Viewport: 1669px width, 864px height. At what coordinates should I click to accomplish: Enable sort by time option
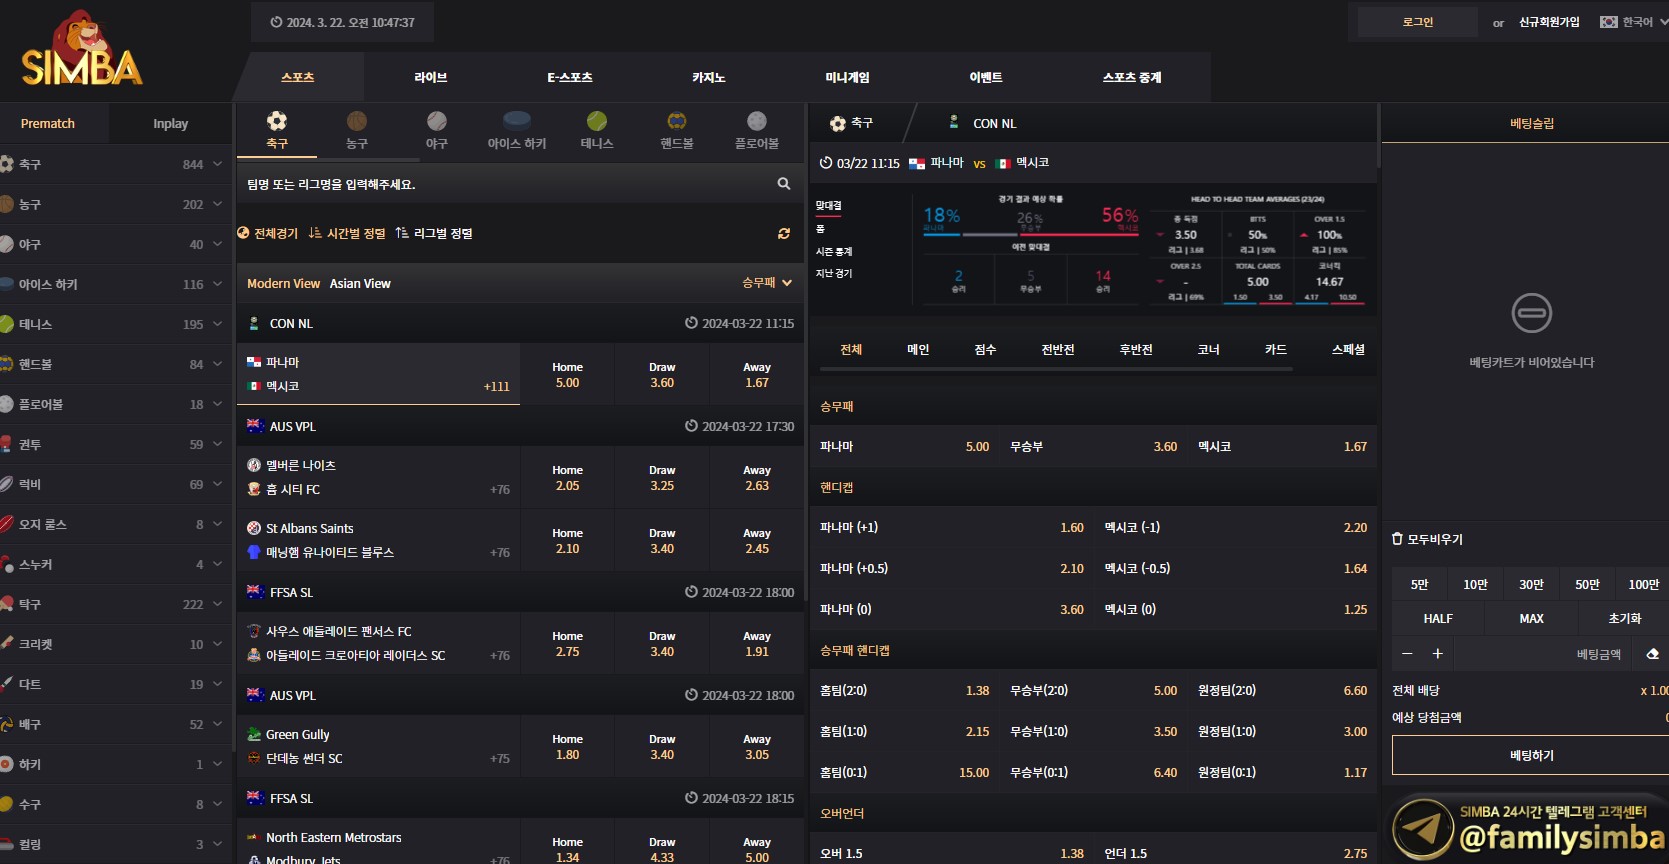click(x=347, y=234)
